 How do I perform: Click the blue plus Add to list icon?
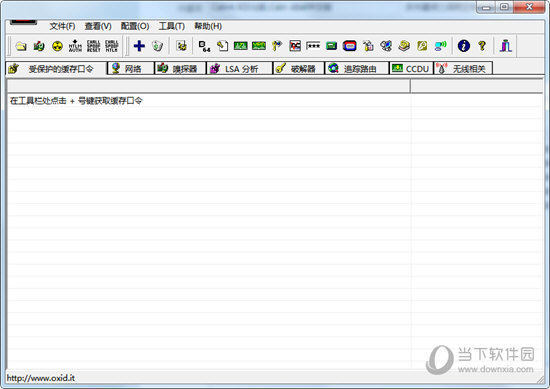tap(139, 46)
